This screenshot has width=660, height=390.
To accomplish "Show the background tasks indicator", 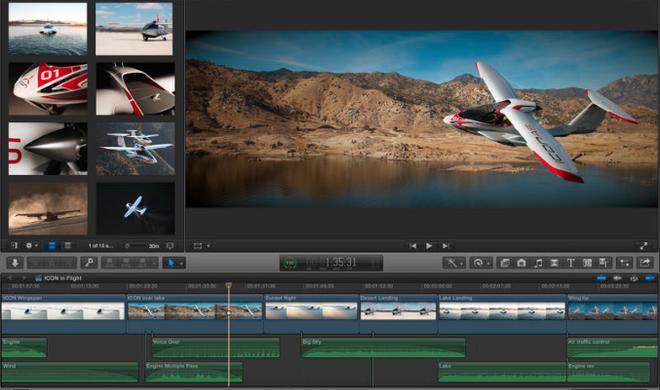I will (290, 263).
